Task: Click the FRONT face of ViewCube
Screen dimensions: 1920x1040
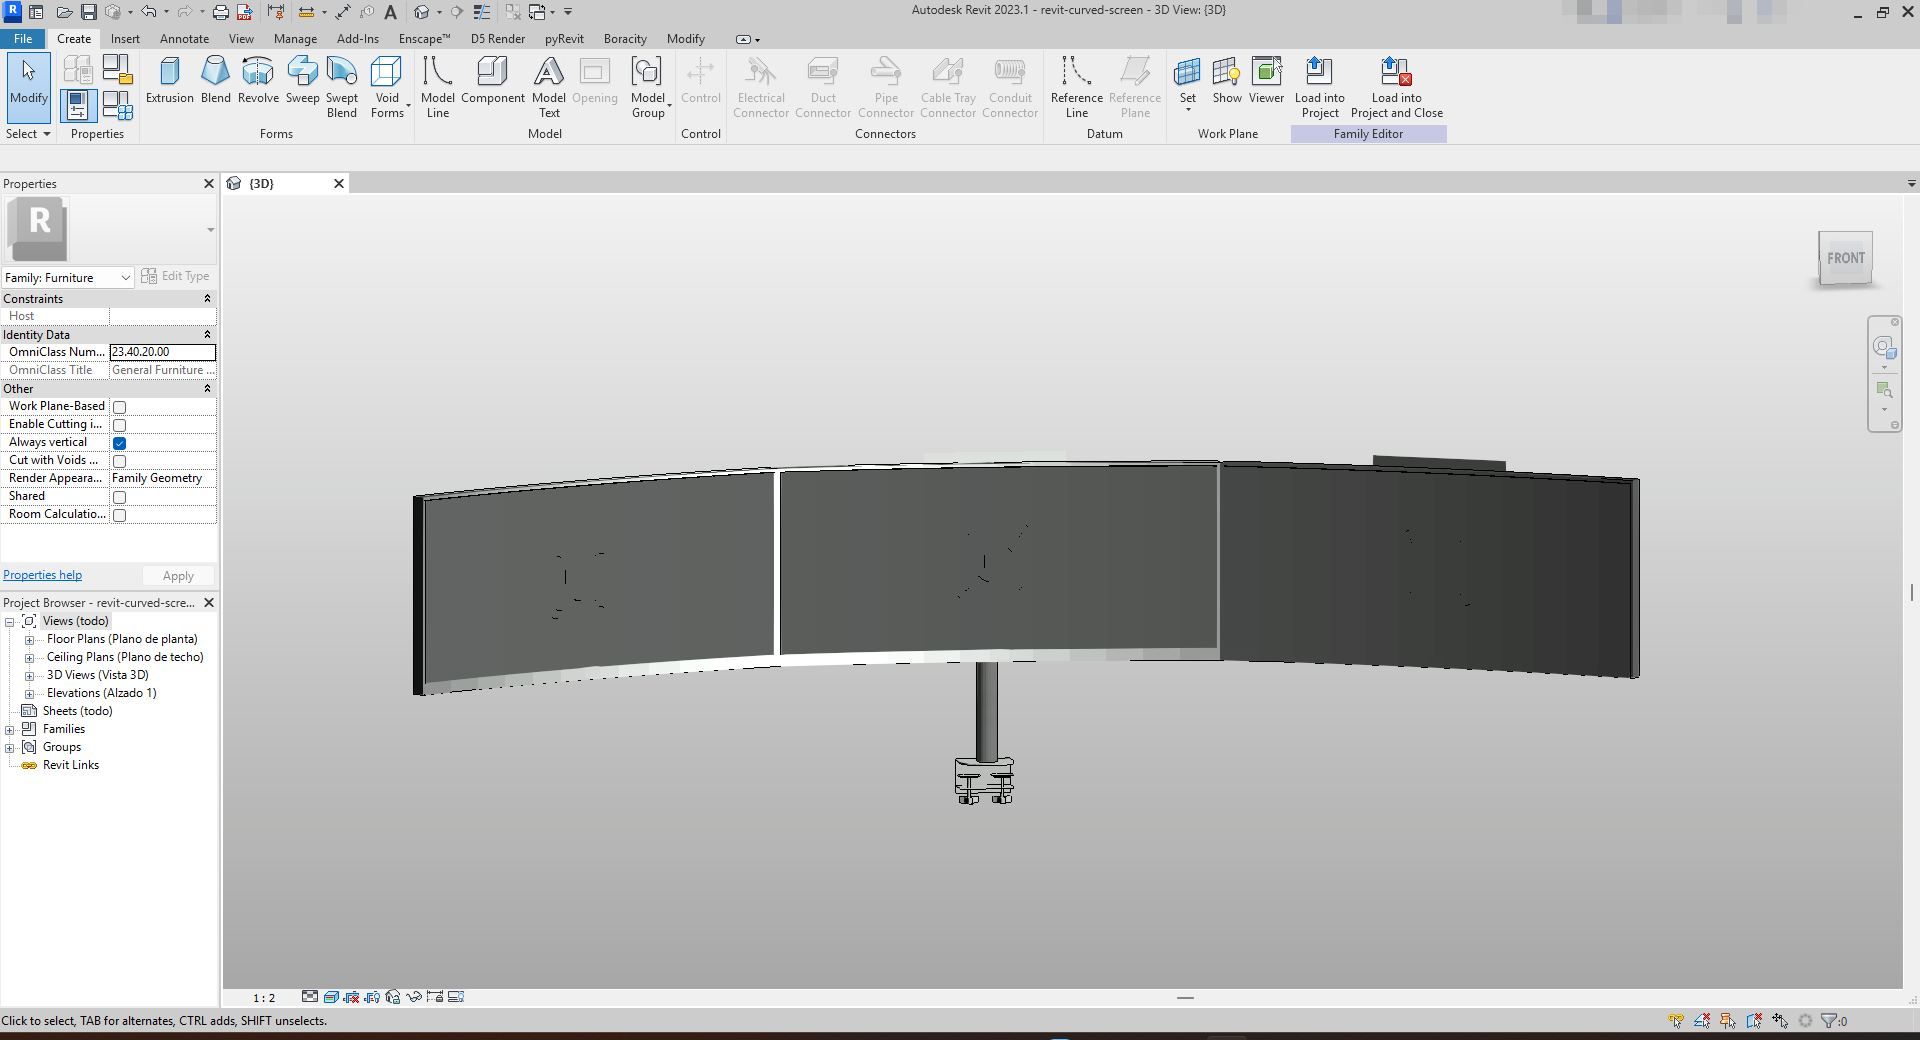Action: (1845, 258)
